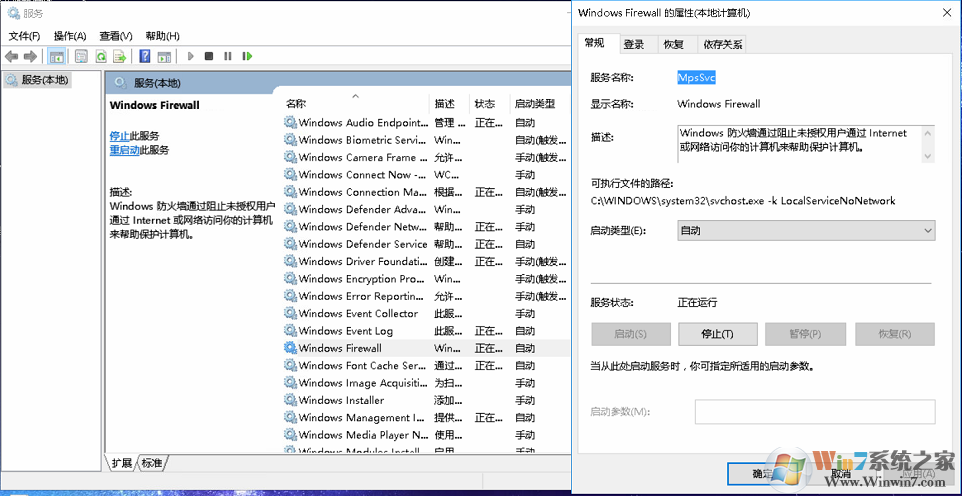The image size is (962, 496).
Task: Select the 常规 tab in properties dialog
Action: click(x=594, y=42)
